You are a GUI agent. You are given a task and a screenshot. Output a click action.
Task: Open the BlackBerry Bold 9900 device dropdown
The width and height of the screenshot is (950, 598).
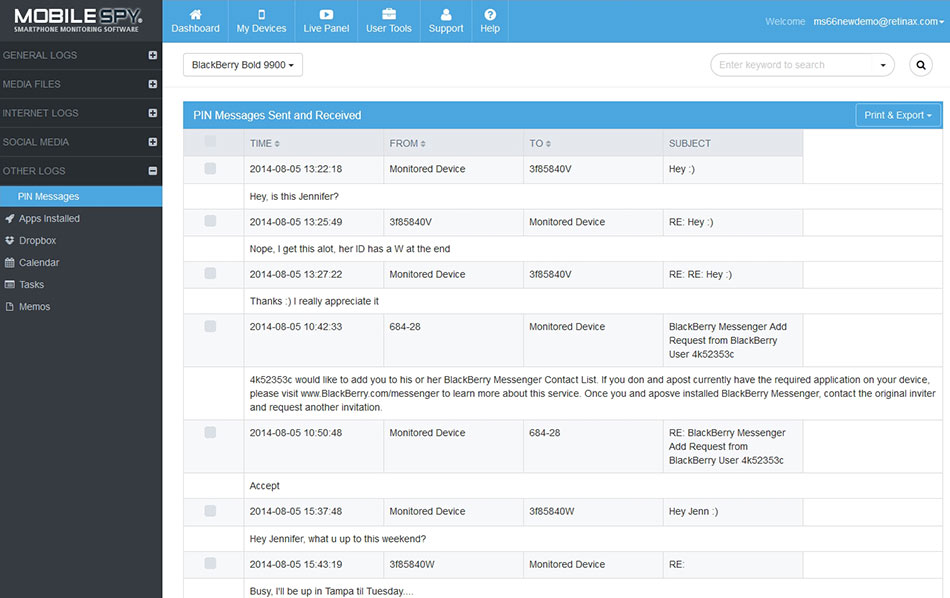[243, 65]
